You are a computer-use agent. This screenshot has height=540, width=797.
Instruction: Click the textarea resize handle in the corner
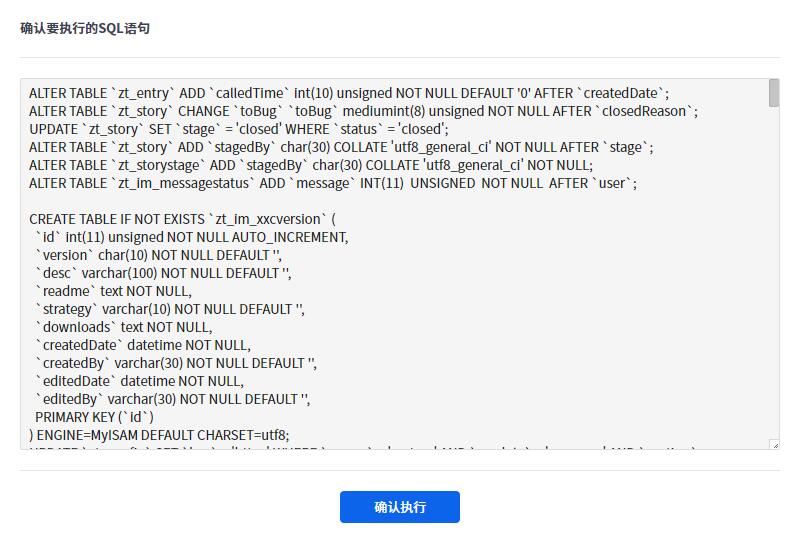click(x=774, y=444)
